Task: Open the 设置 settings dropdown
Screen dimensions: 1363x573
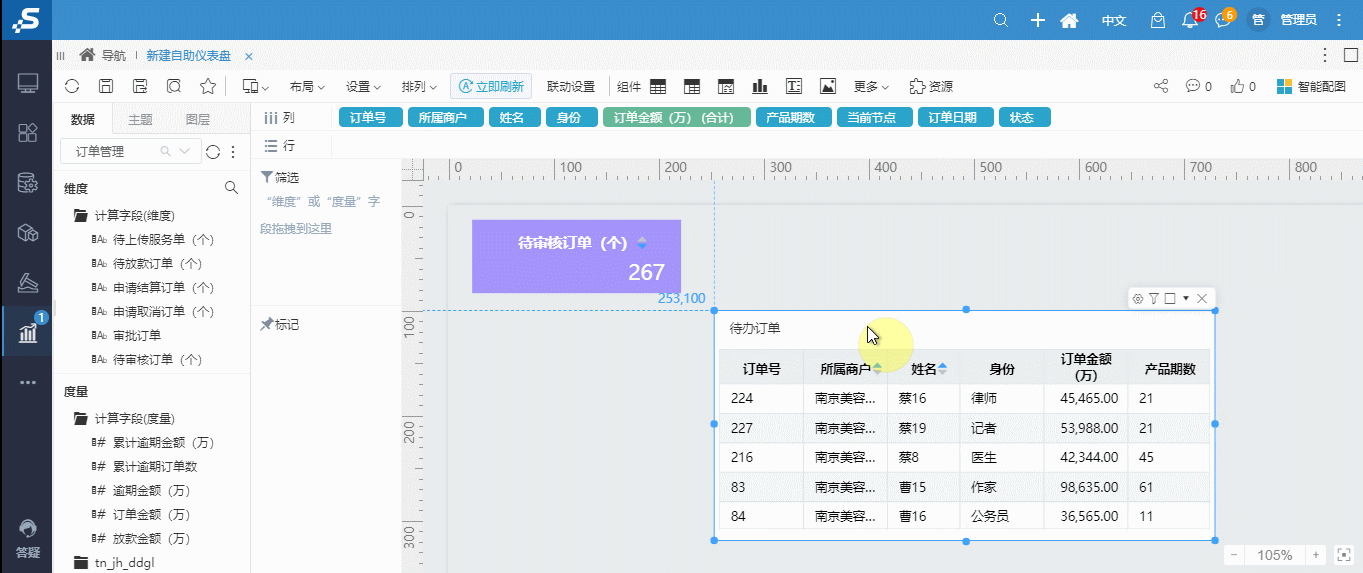Action: (363, 86)
